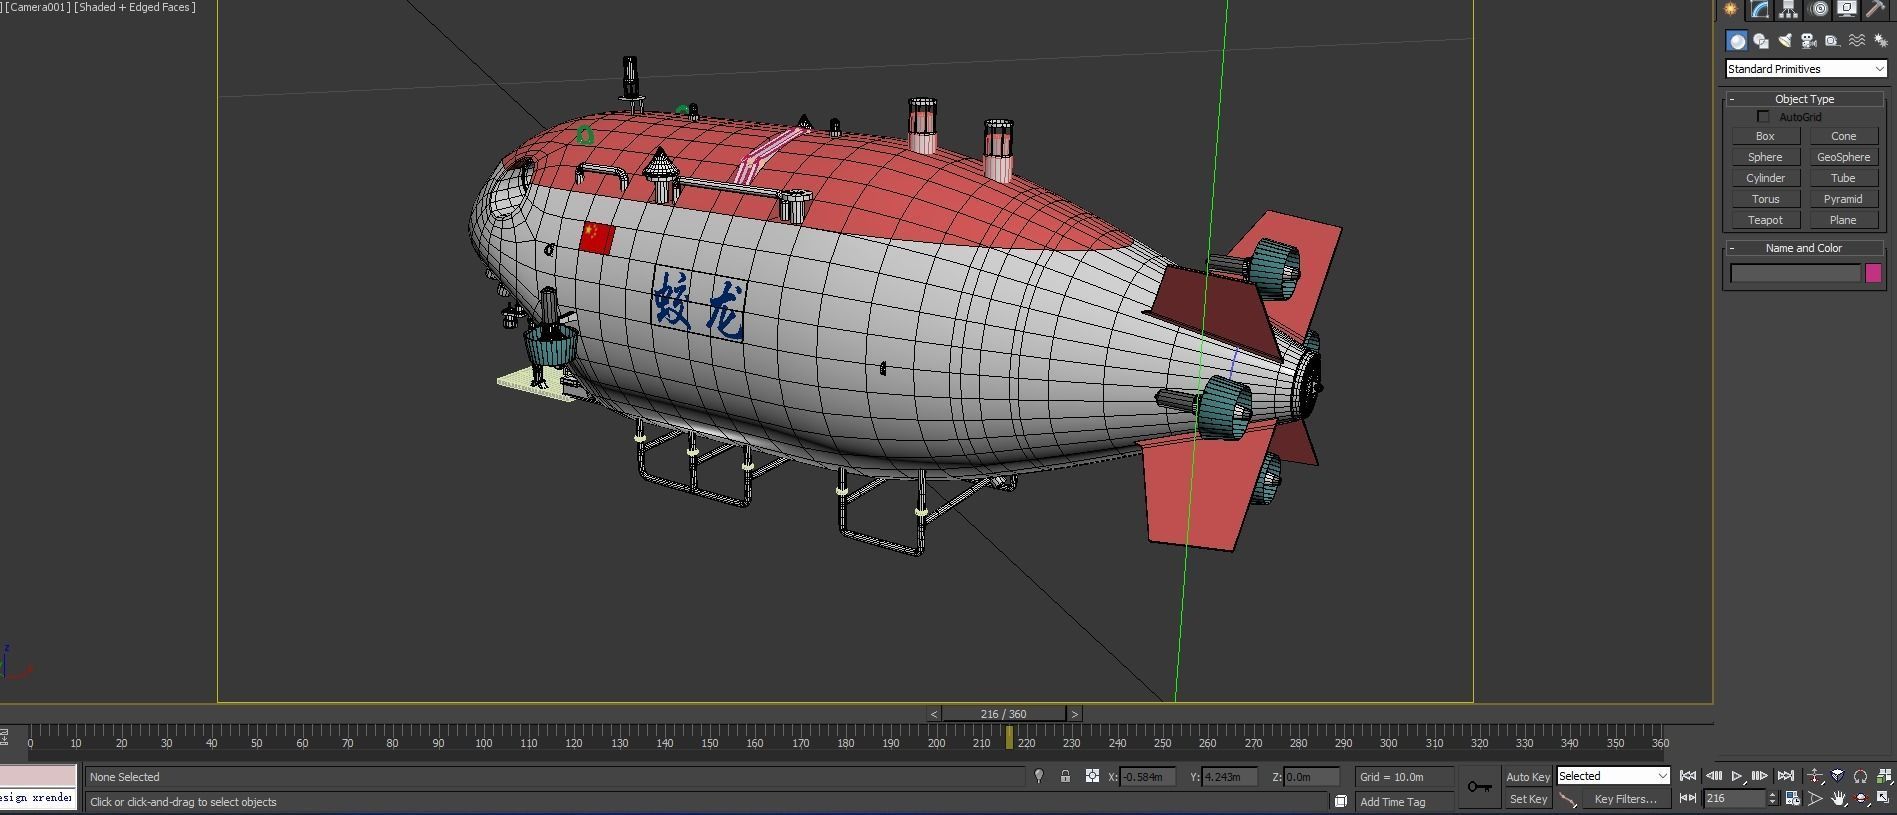Go to next frame
Screen dimensions: 1897x815
coord(1760,776)
